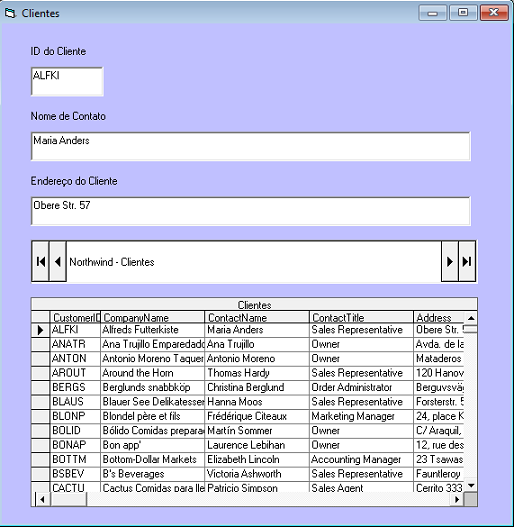This screenshot has height=527, width=514.
Task: Click Accounting Manager title cell
Action: 361,459
